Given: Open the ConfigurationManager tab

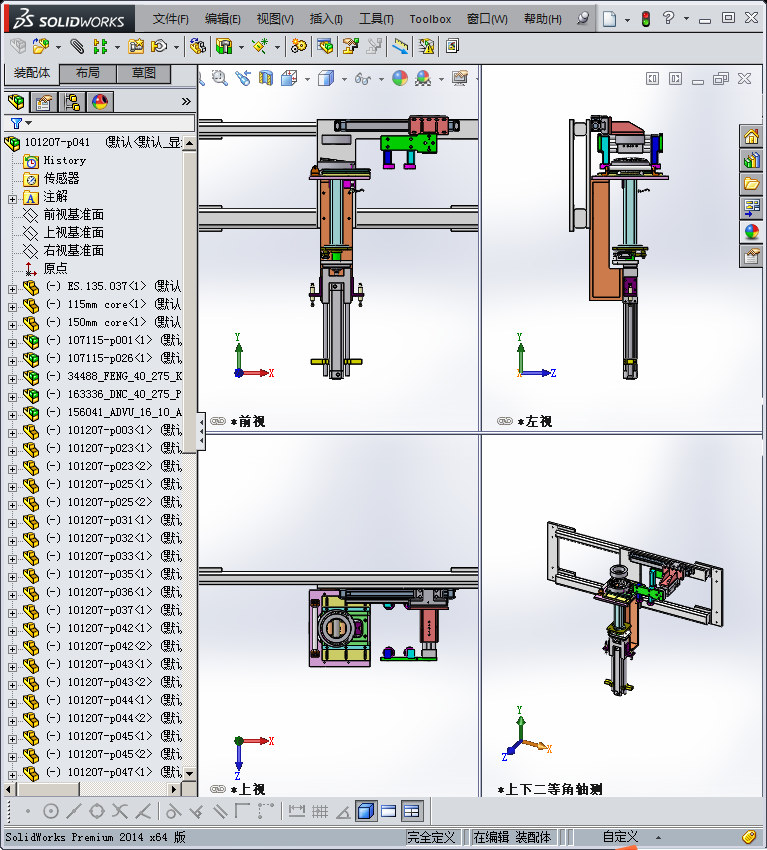Looking at the screenshot, I should 72,101.
